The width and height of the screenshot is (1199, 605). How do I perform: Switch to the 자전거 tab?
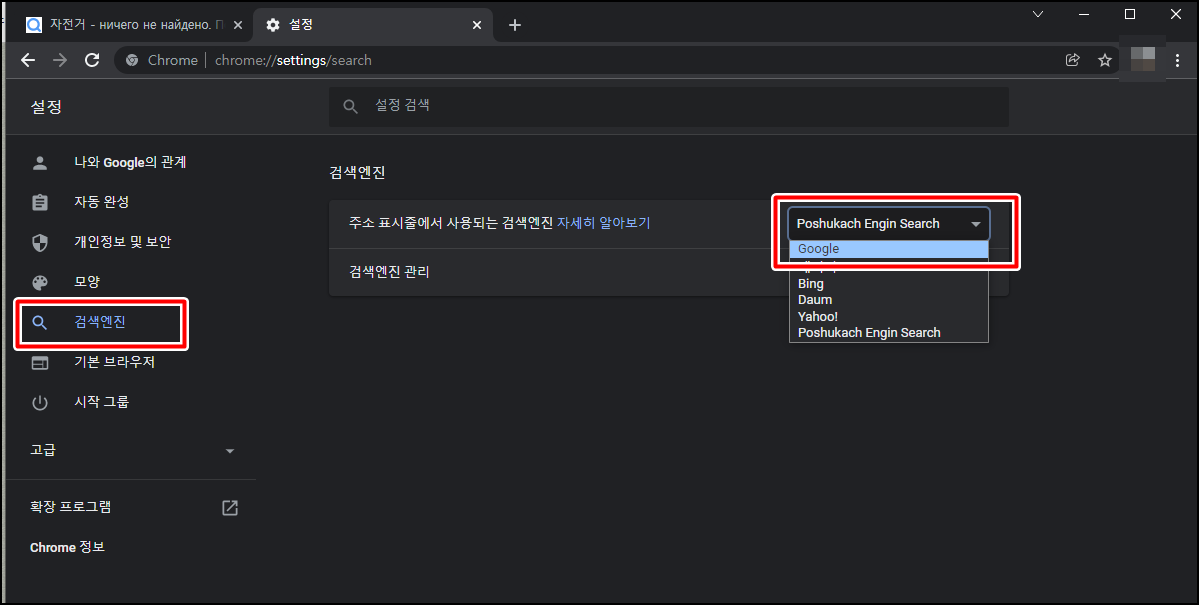pyautogui.click(x=135, y=25)
